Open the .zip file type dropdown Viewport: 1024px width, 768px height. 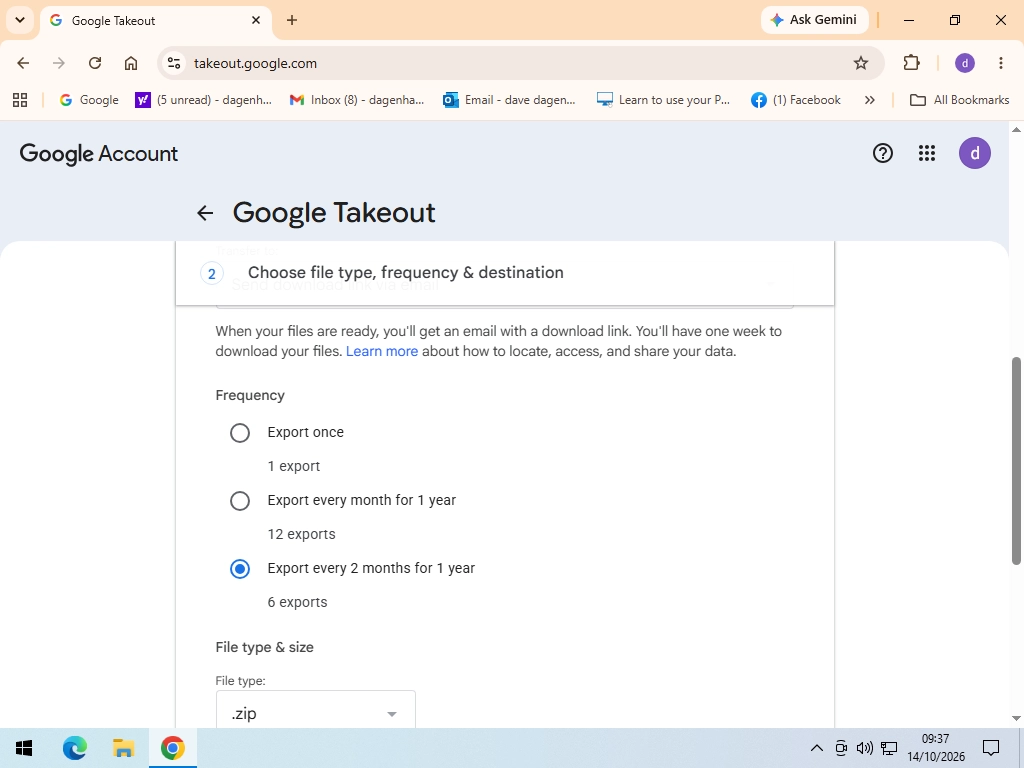pyautogui.click(x=315, y=710)
